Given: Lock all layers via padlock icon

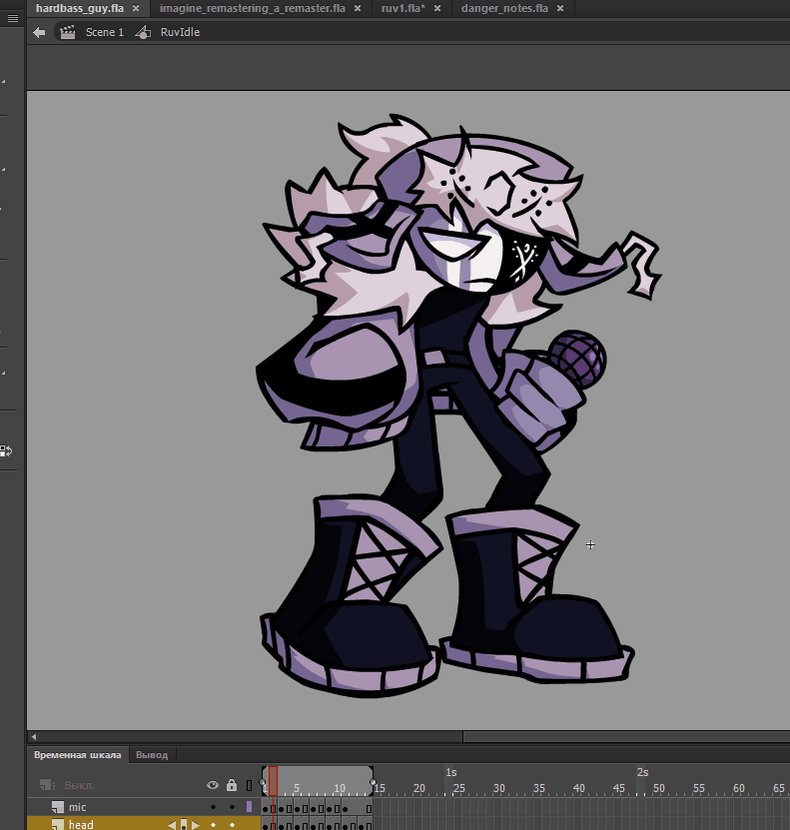Looking at the screenshot, I should pos(231,784).
